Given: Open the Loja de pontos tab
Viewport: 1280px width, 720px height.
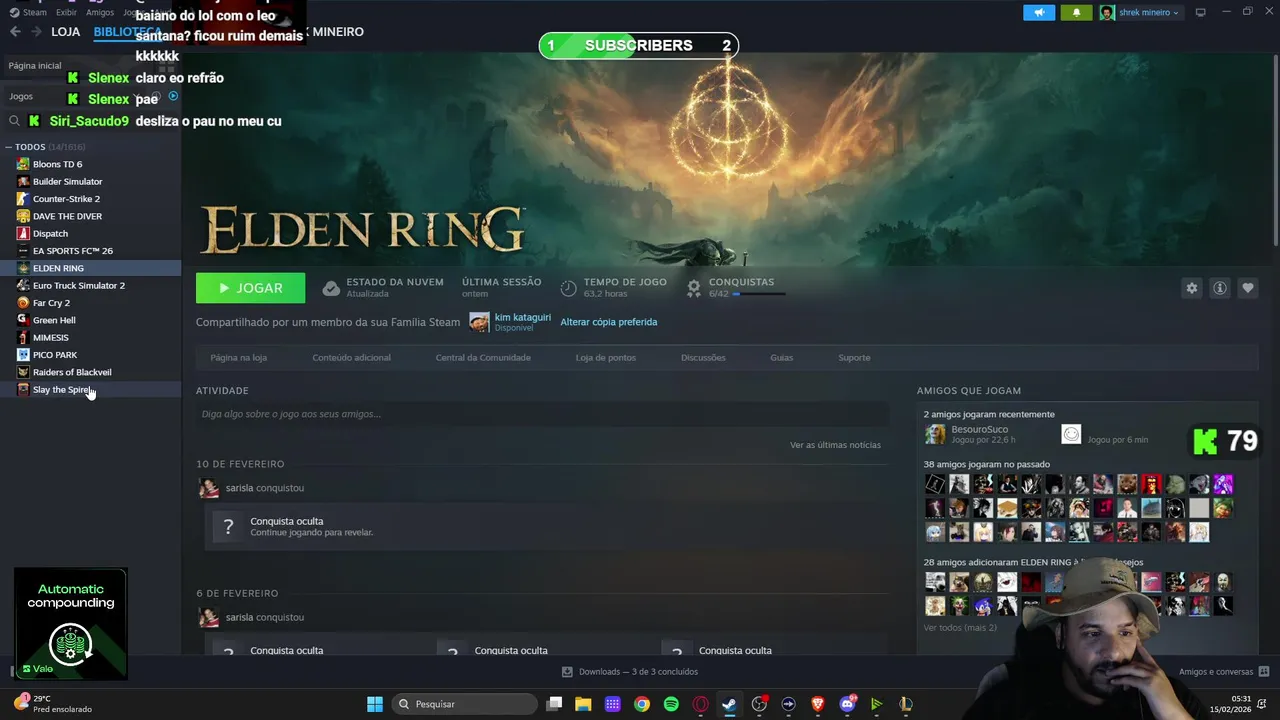Looking at the screenshot, I should (605, 357).
